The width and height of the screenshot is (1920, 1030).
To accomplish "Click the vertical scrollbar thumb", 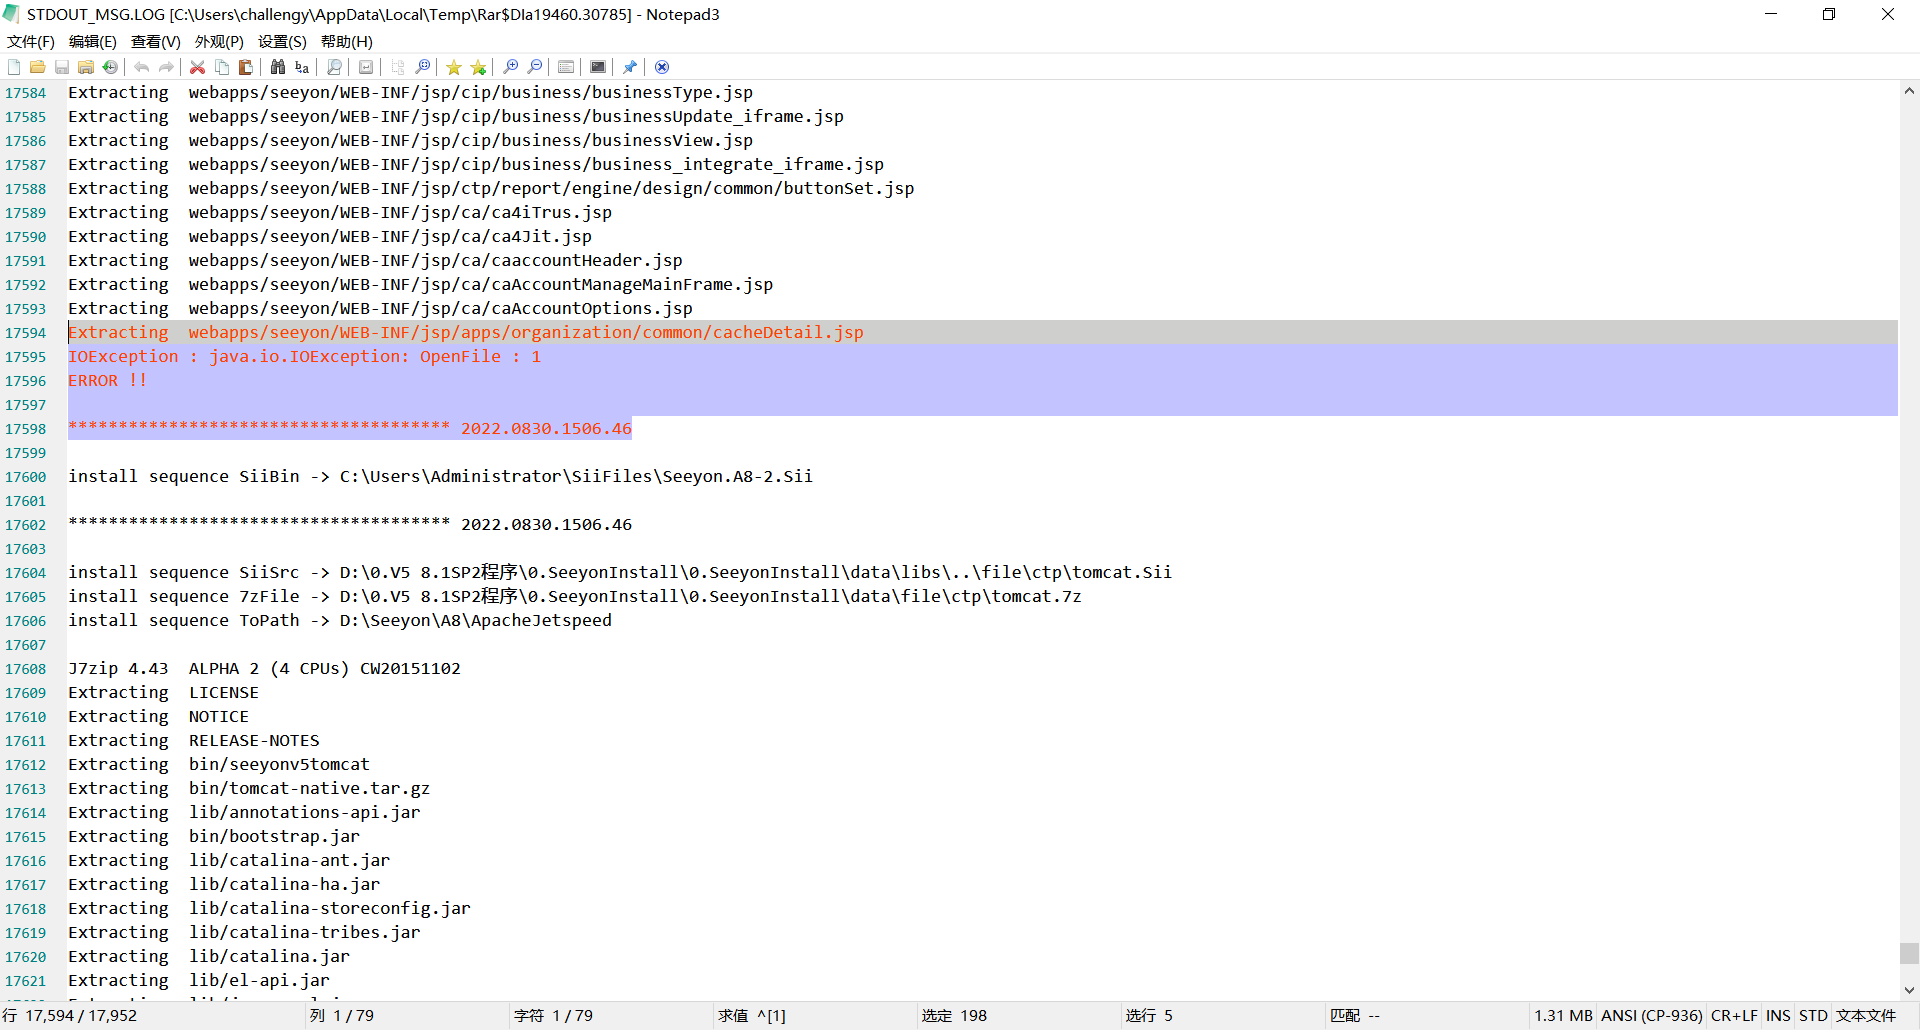I will 1909,952.
